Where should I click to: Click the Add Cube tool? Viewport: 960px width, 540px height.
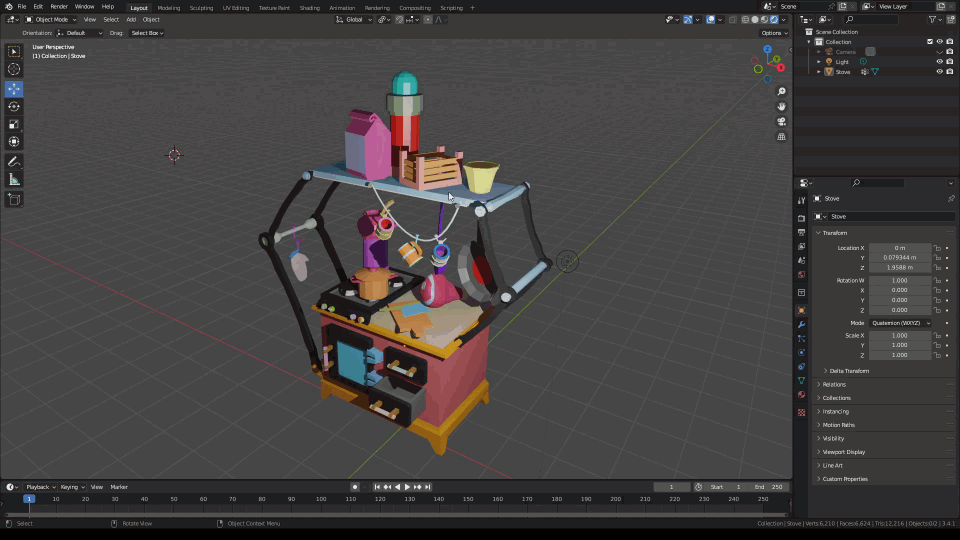(x=14, y=199)
